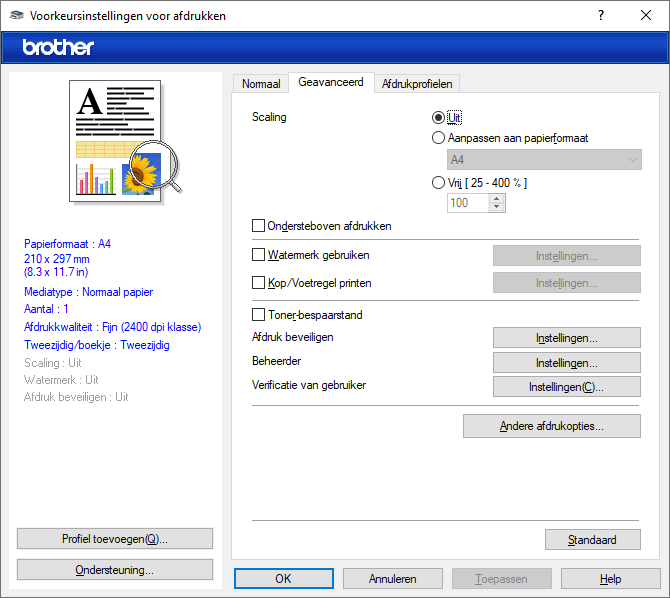This screenshot has height=598, width=670.
Task: Click the scaling percentage spinner arrows
Action: tap(497, 202)
